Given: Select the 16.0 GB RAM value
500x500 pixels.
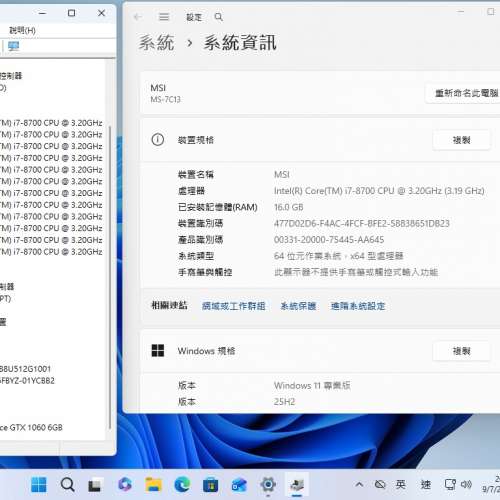Looking at the screenshot, I should coord(289,207).
